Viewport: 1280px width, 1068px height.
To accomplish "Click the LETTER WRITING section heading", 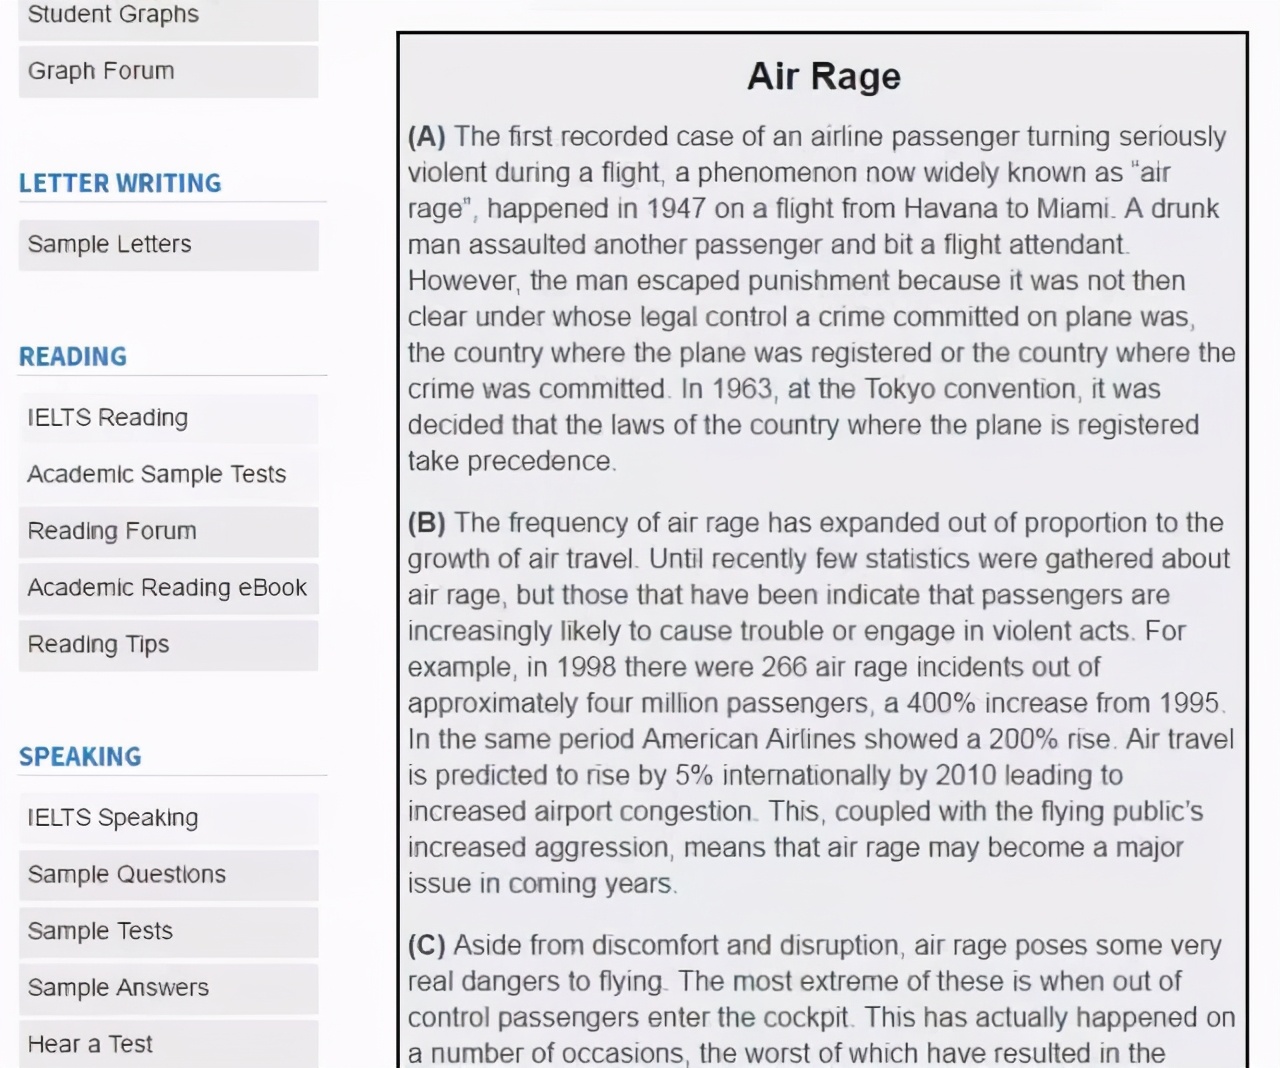I will (x=120, y=183).
